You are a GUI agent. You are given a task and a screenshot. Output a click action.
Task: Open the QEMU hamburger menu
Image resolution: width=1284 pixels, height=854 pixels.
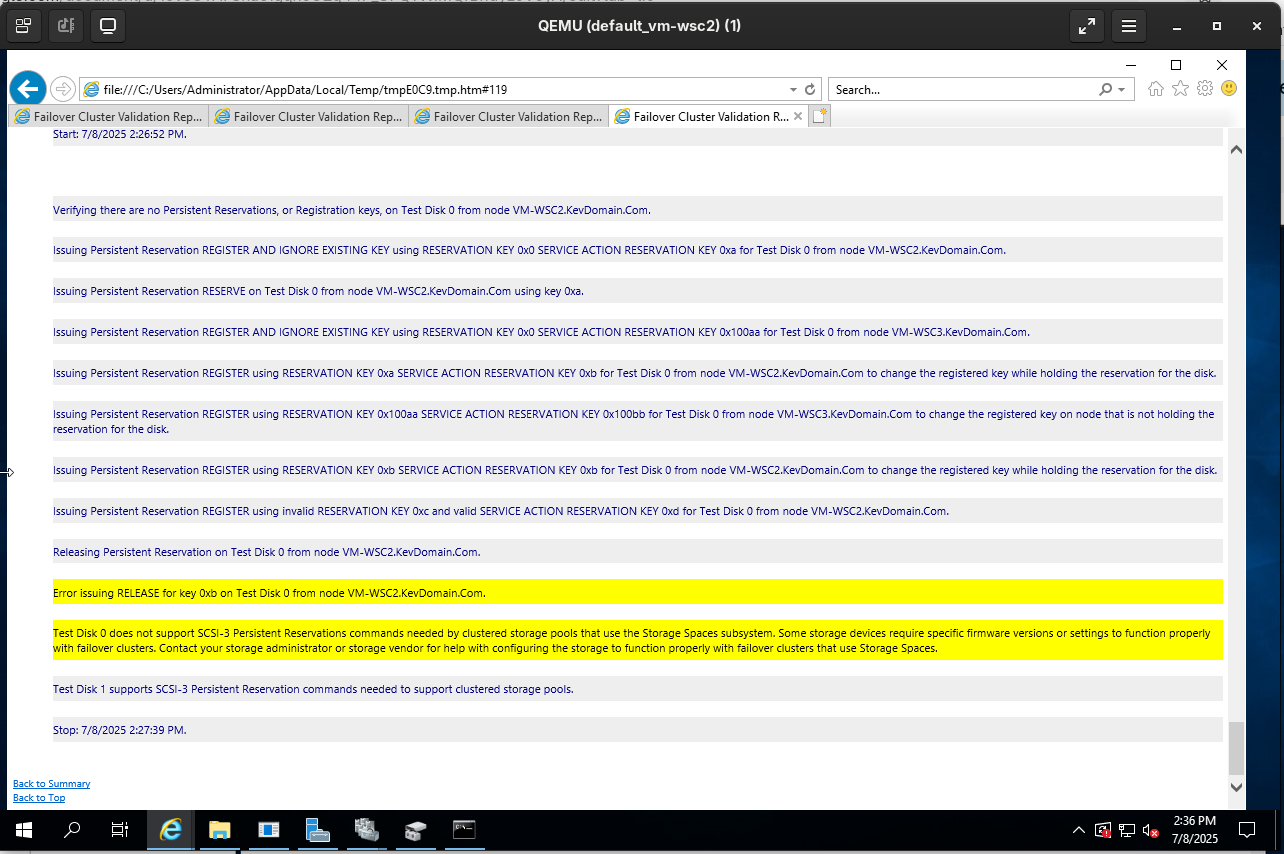tap(1128, 26)
